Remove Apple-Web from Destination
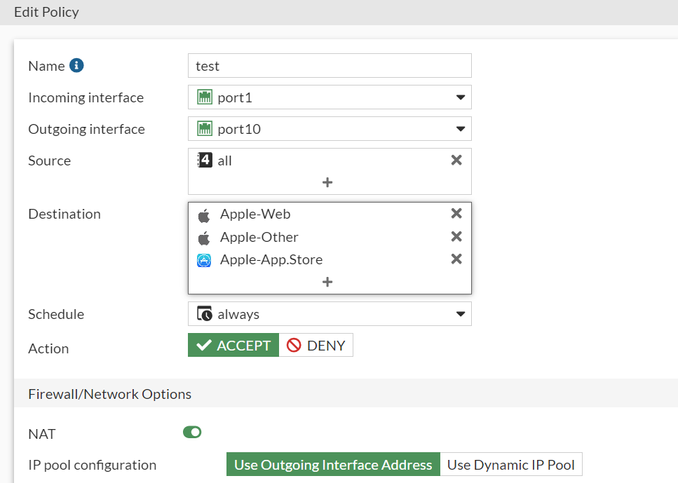The height and width of the screenshot is (483, 678). (456, 214)
